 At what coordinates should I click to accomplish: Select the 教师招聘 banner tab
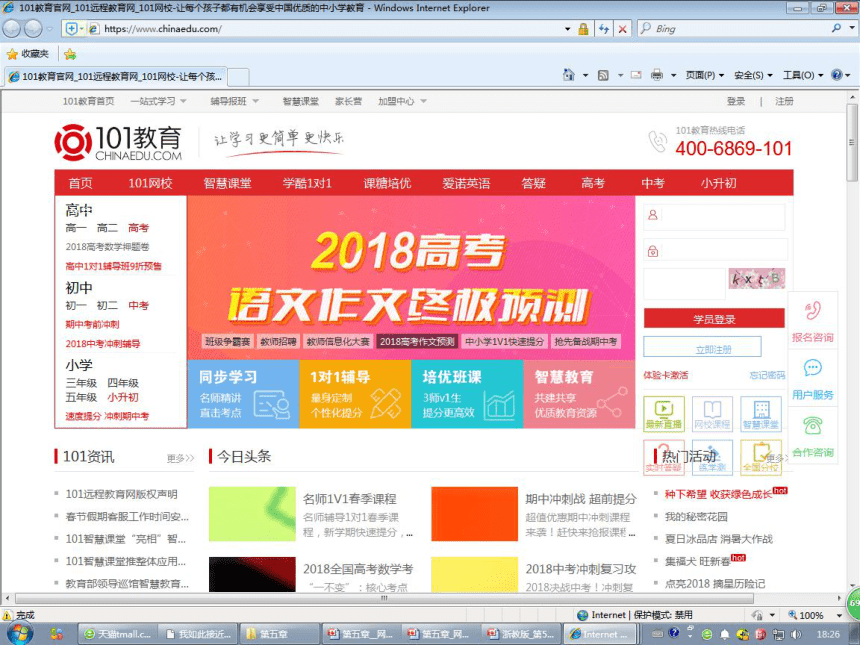(x=279, y=342)
